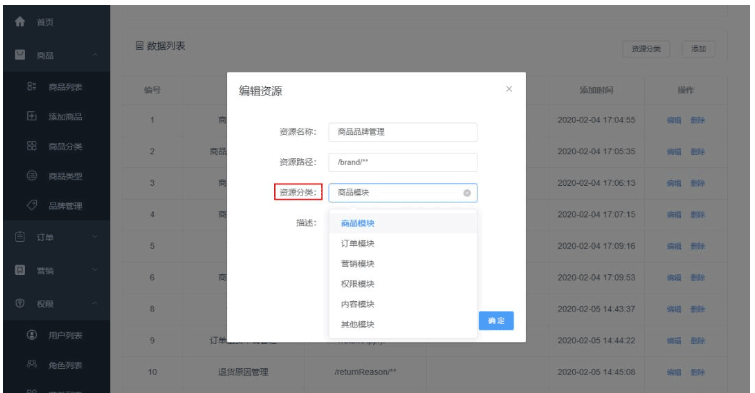
Task: Click the 商品列表 list icon
Action: pos(32,87)
